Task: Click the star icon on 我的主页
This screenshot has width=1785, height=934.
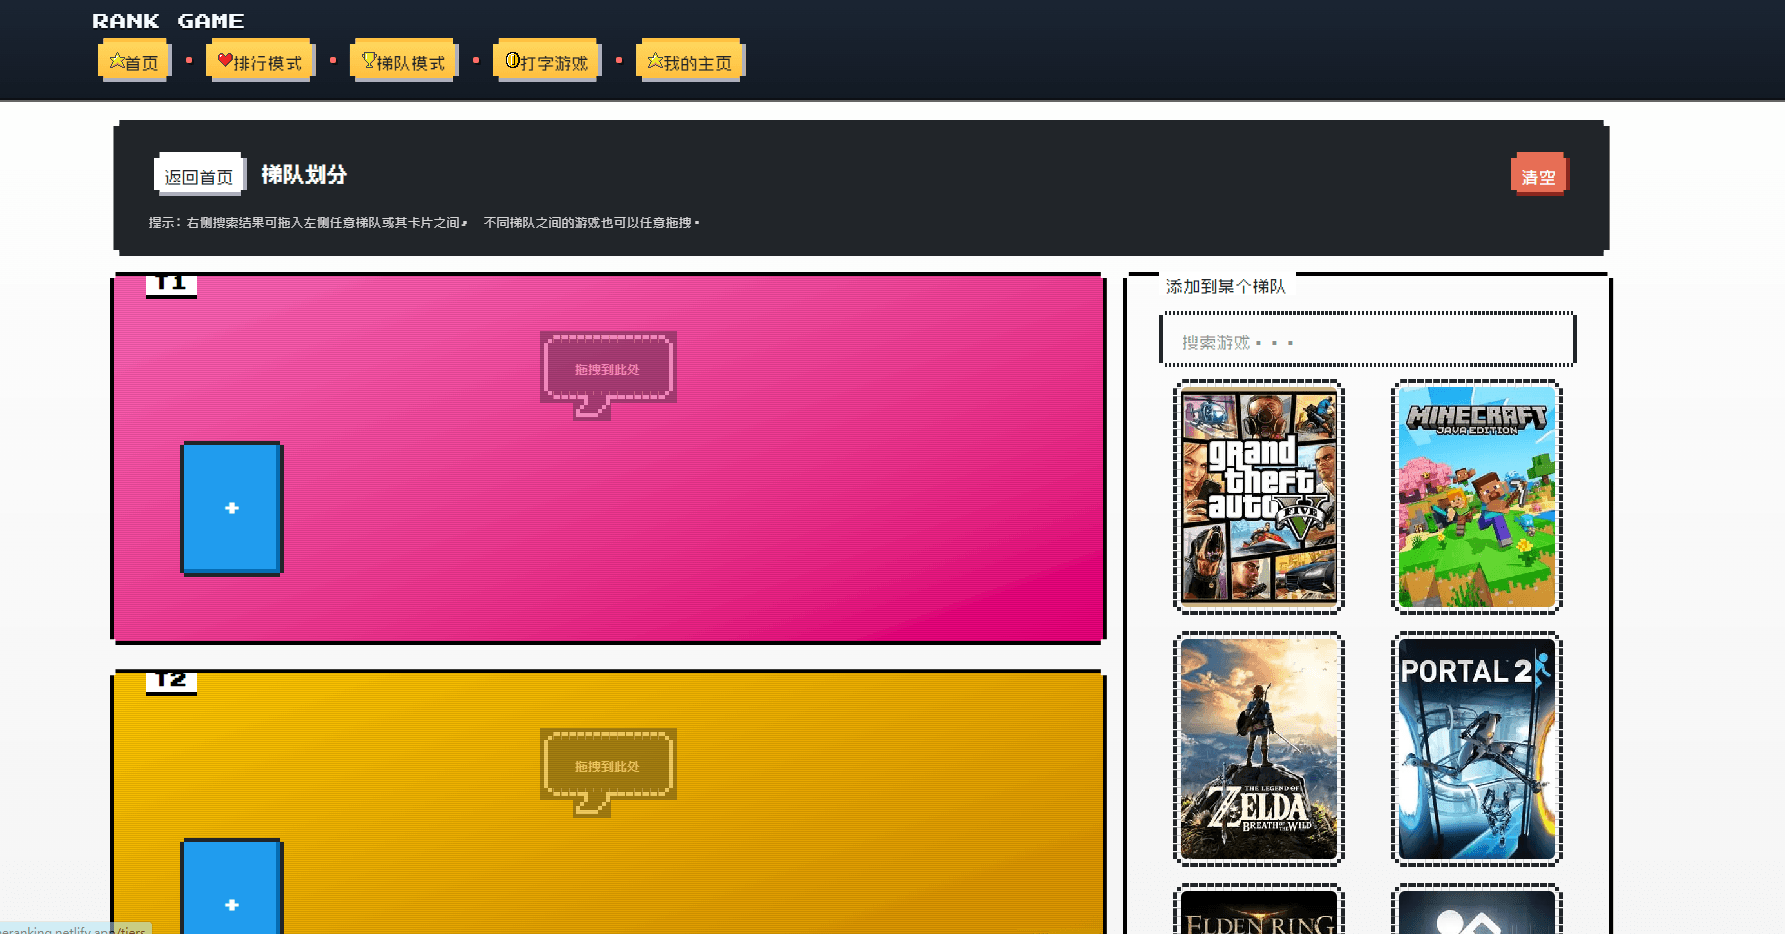Action: pos(655,60)
